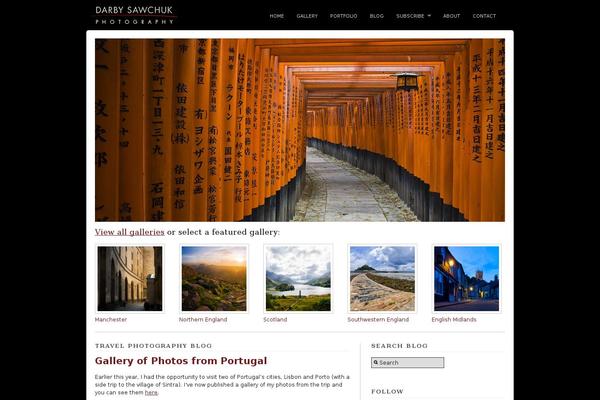
Task: Click the magnifier icon in search box
Action: click(x=376, y=362)
